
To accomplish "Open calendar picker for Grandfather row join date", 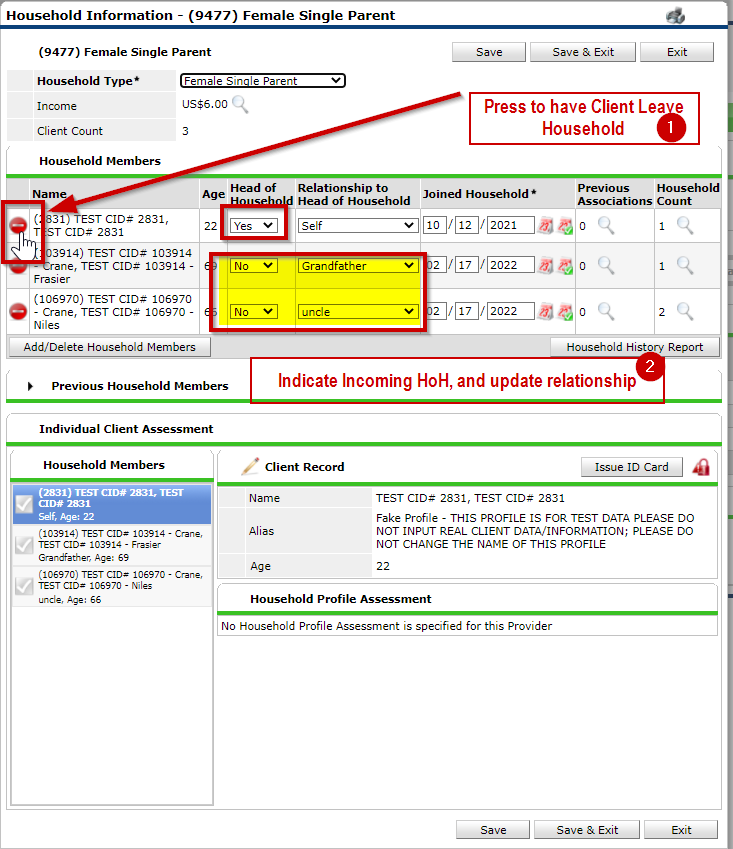I will pos(545,265).
